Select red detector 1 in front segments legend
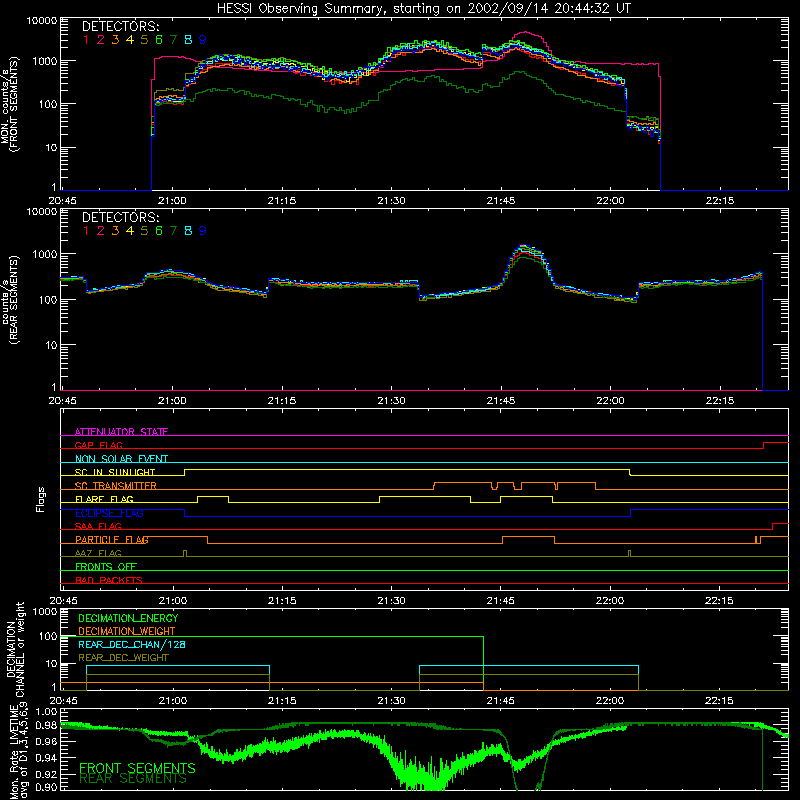The image size is (800, 800). 86,40
